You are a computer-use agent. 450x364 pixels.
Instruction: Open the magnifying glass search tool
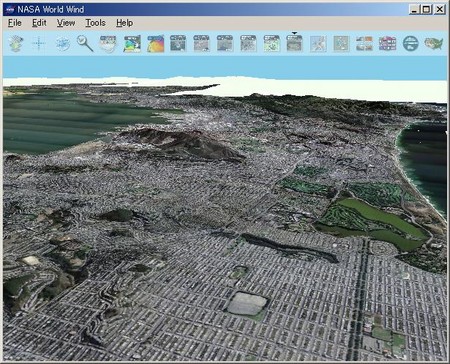tap(85, 44)
